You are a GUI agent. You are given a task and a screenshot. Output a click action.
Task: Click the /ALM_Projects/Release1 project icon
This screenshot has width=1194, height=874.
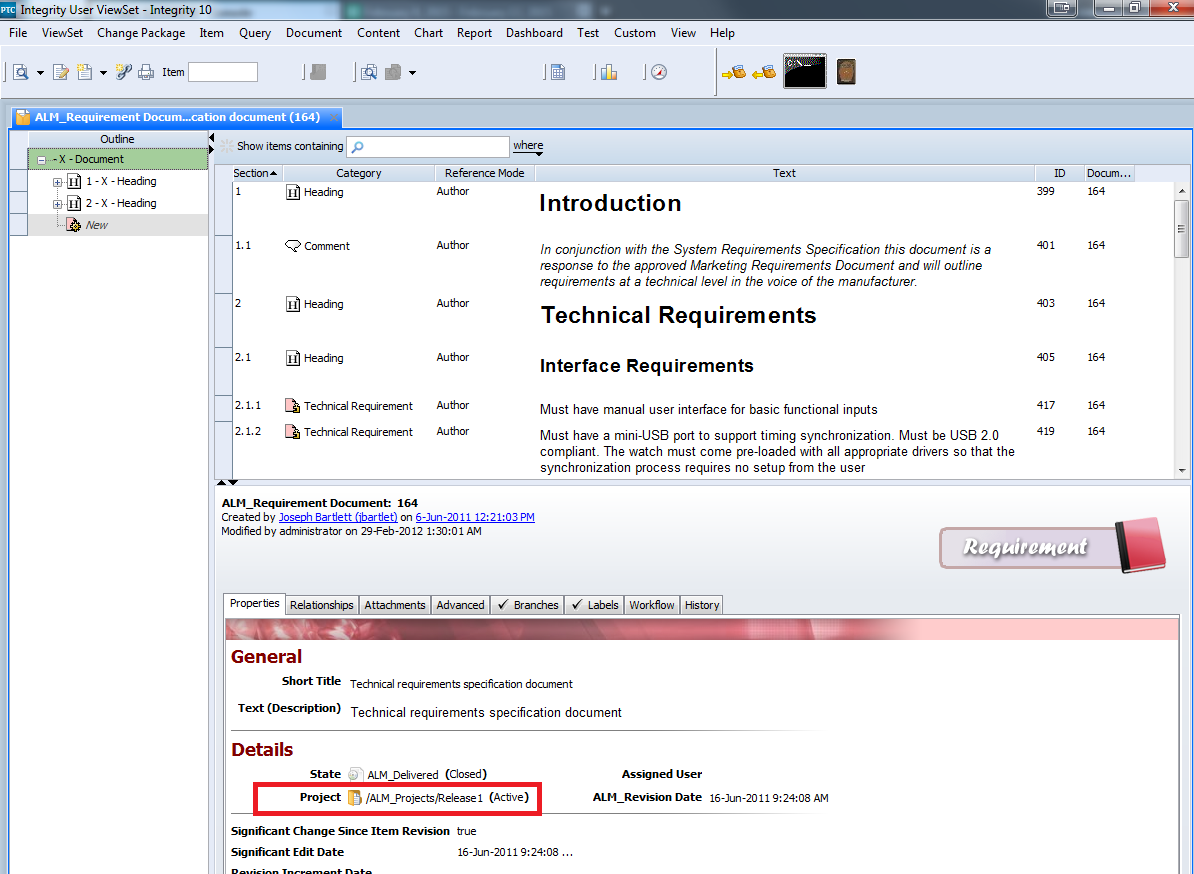355,798
